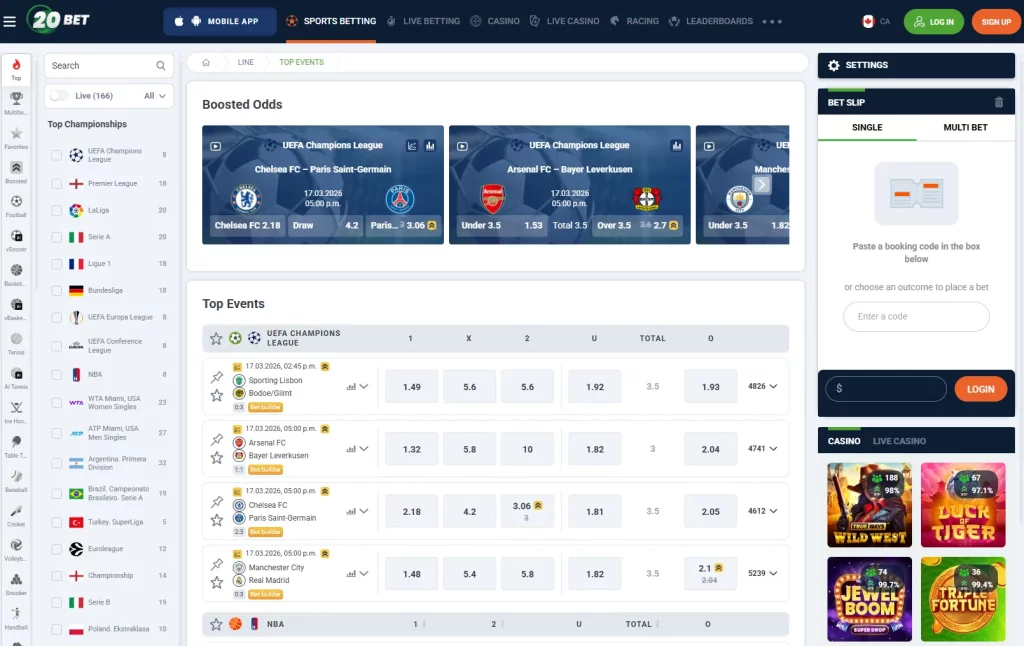Clear the bet slip with the trash icon
This screenshot has height=646, width=1024.
point(1001,101)
